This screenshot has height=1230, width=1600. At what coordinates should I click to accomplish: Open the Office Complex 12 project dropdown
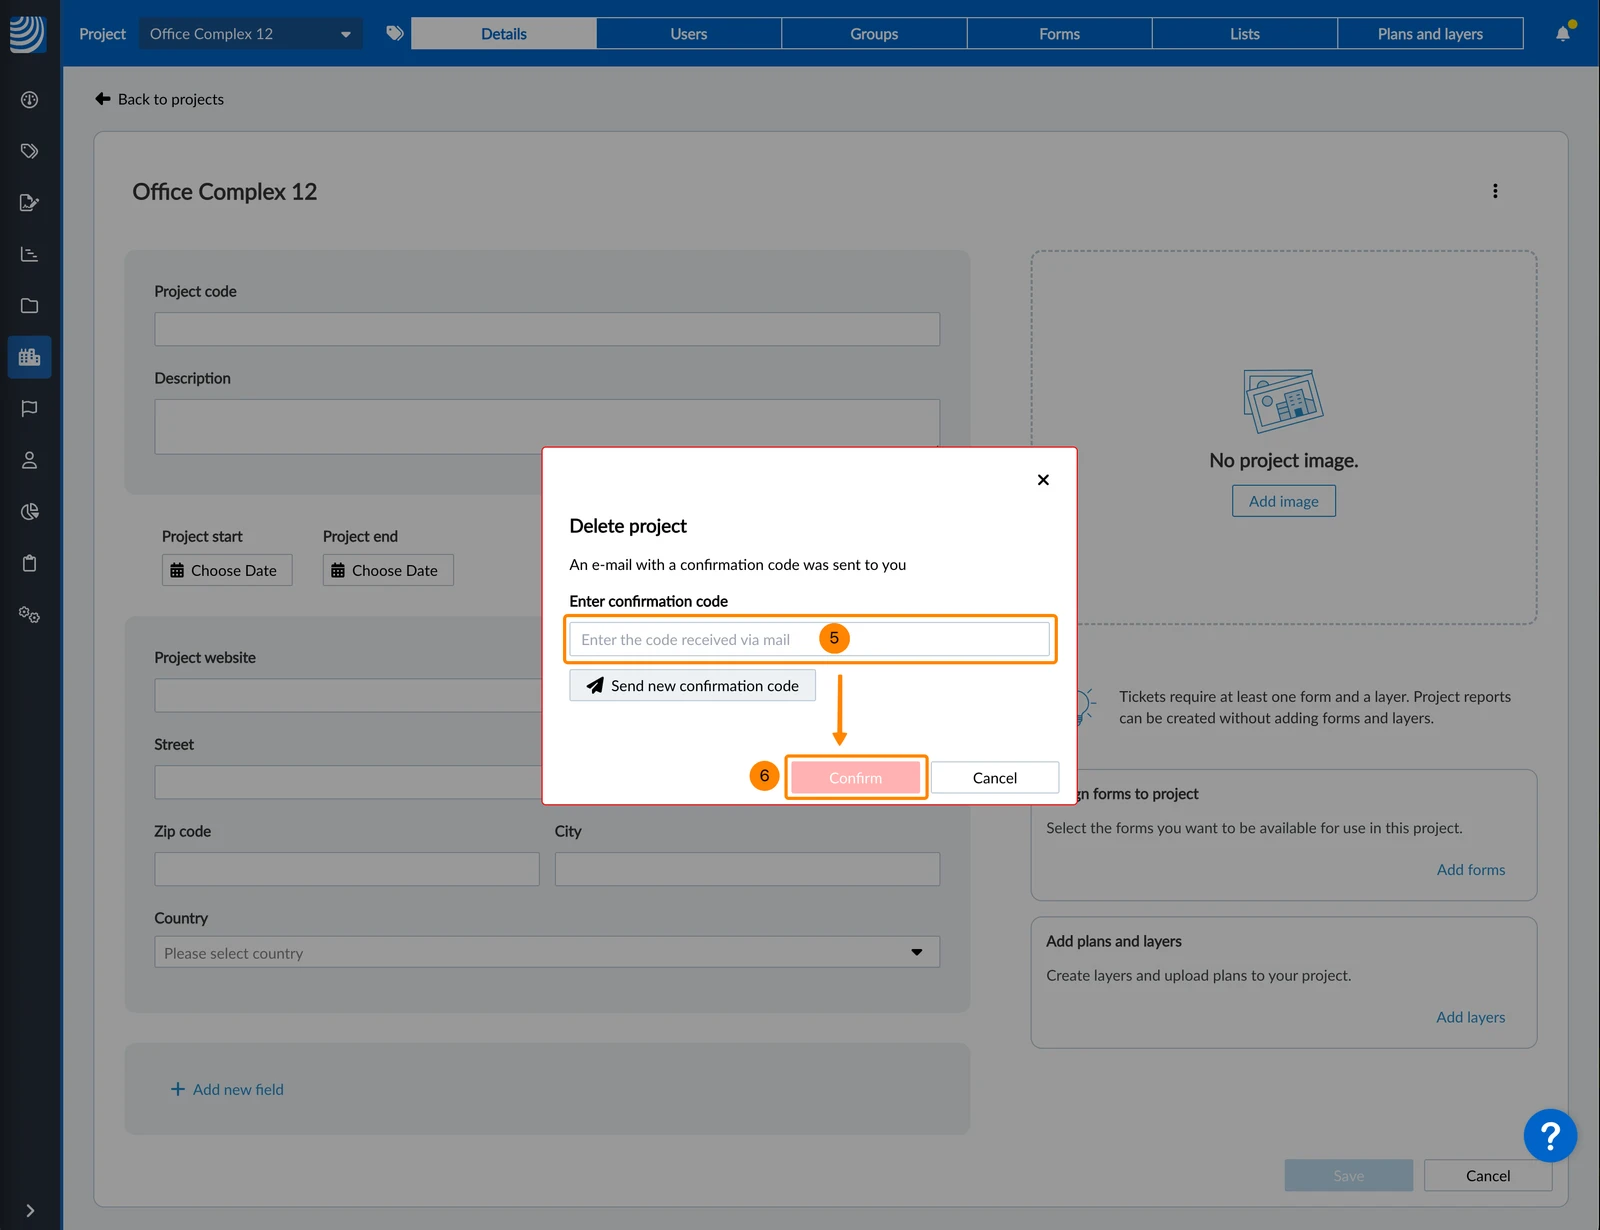coord(250,33)
